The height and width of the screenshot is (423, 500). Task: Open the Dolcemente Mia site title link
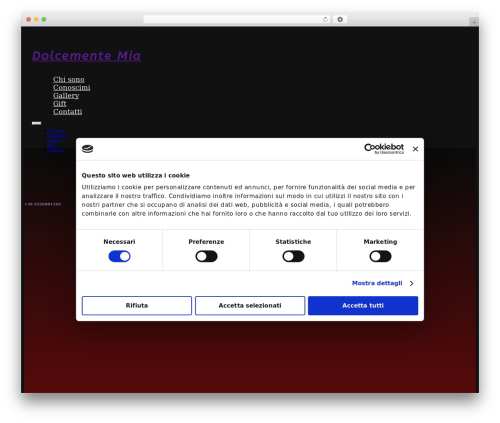point(86,56)
